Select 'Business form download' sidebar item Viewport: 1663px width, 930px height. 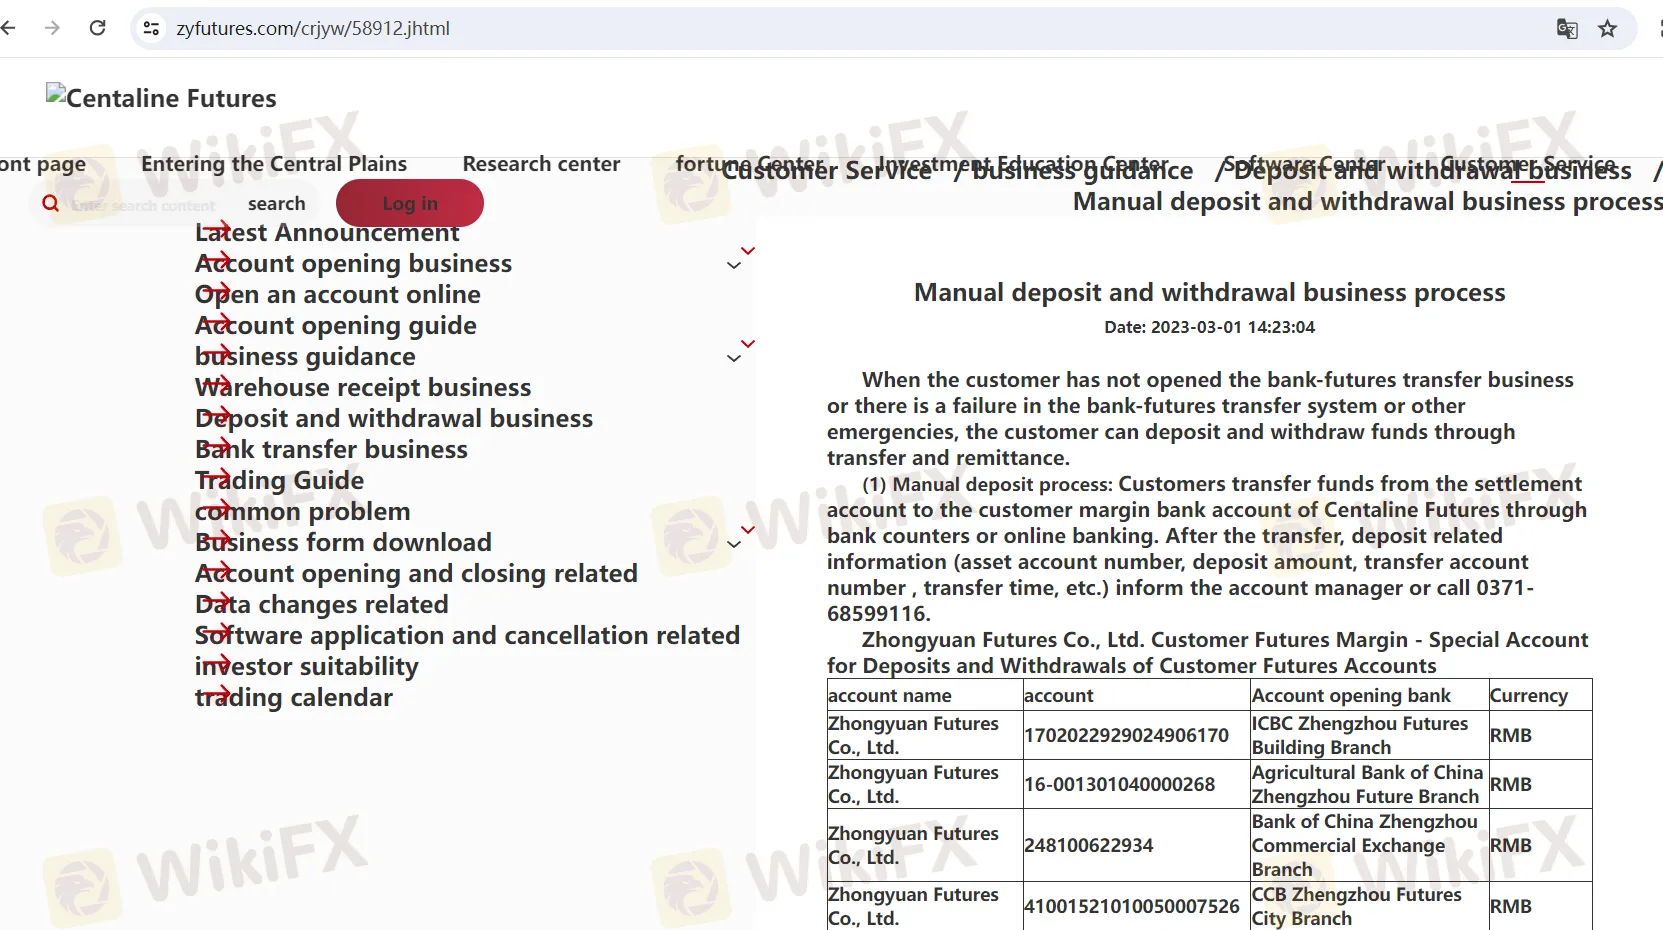(x=343, y=542)
